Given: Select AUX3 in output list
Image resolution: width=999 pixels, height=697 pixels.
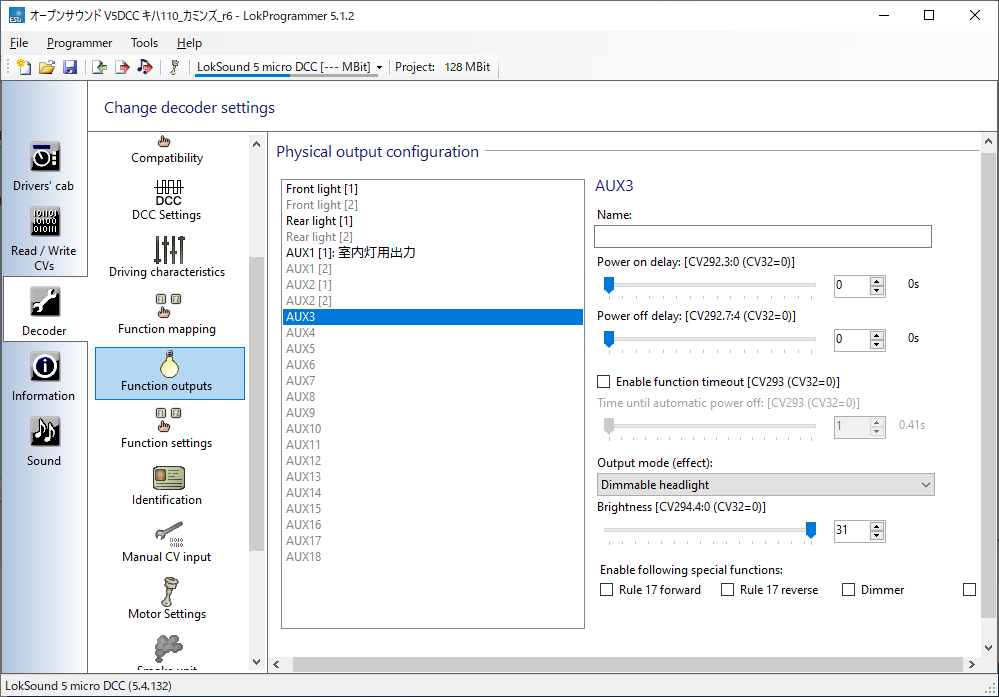Looking at the screenshot, I should point(433,317).
